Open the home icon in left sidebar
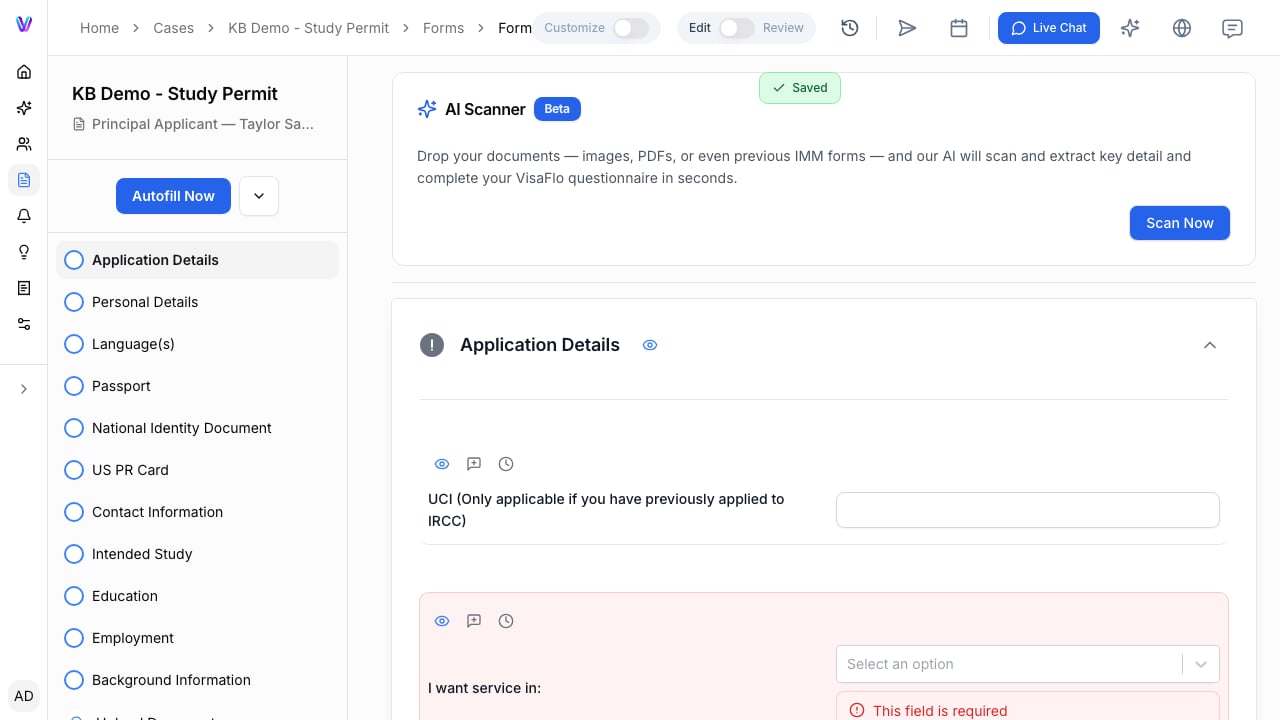Viewport: 1280px width, 720px height. coord(24,72)
